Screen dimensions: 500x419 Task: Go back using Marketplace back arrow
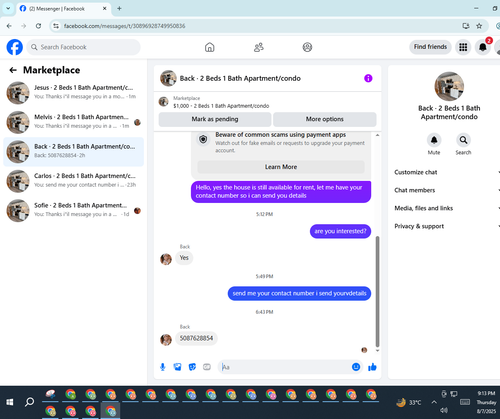13,70
